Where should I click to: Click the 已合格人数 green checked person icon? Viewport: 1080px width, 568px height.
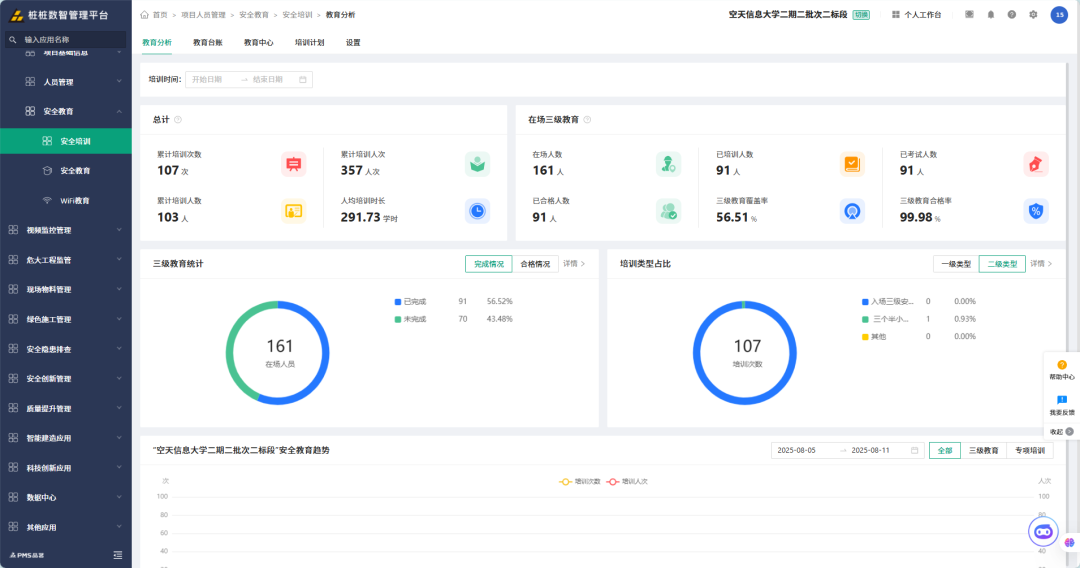668,211
